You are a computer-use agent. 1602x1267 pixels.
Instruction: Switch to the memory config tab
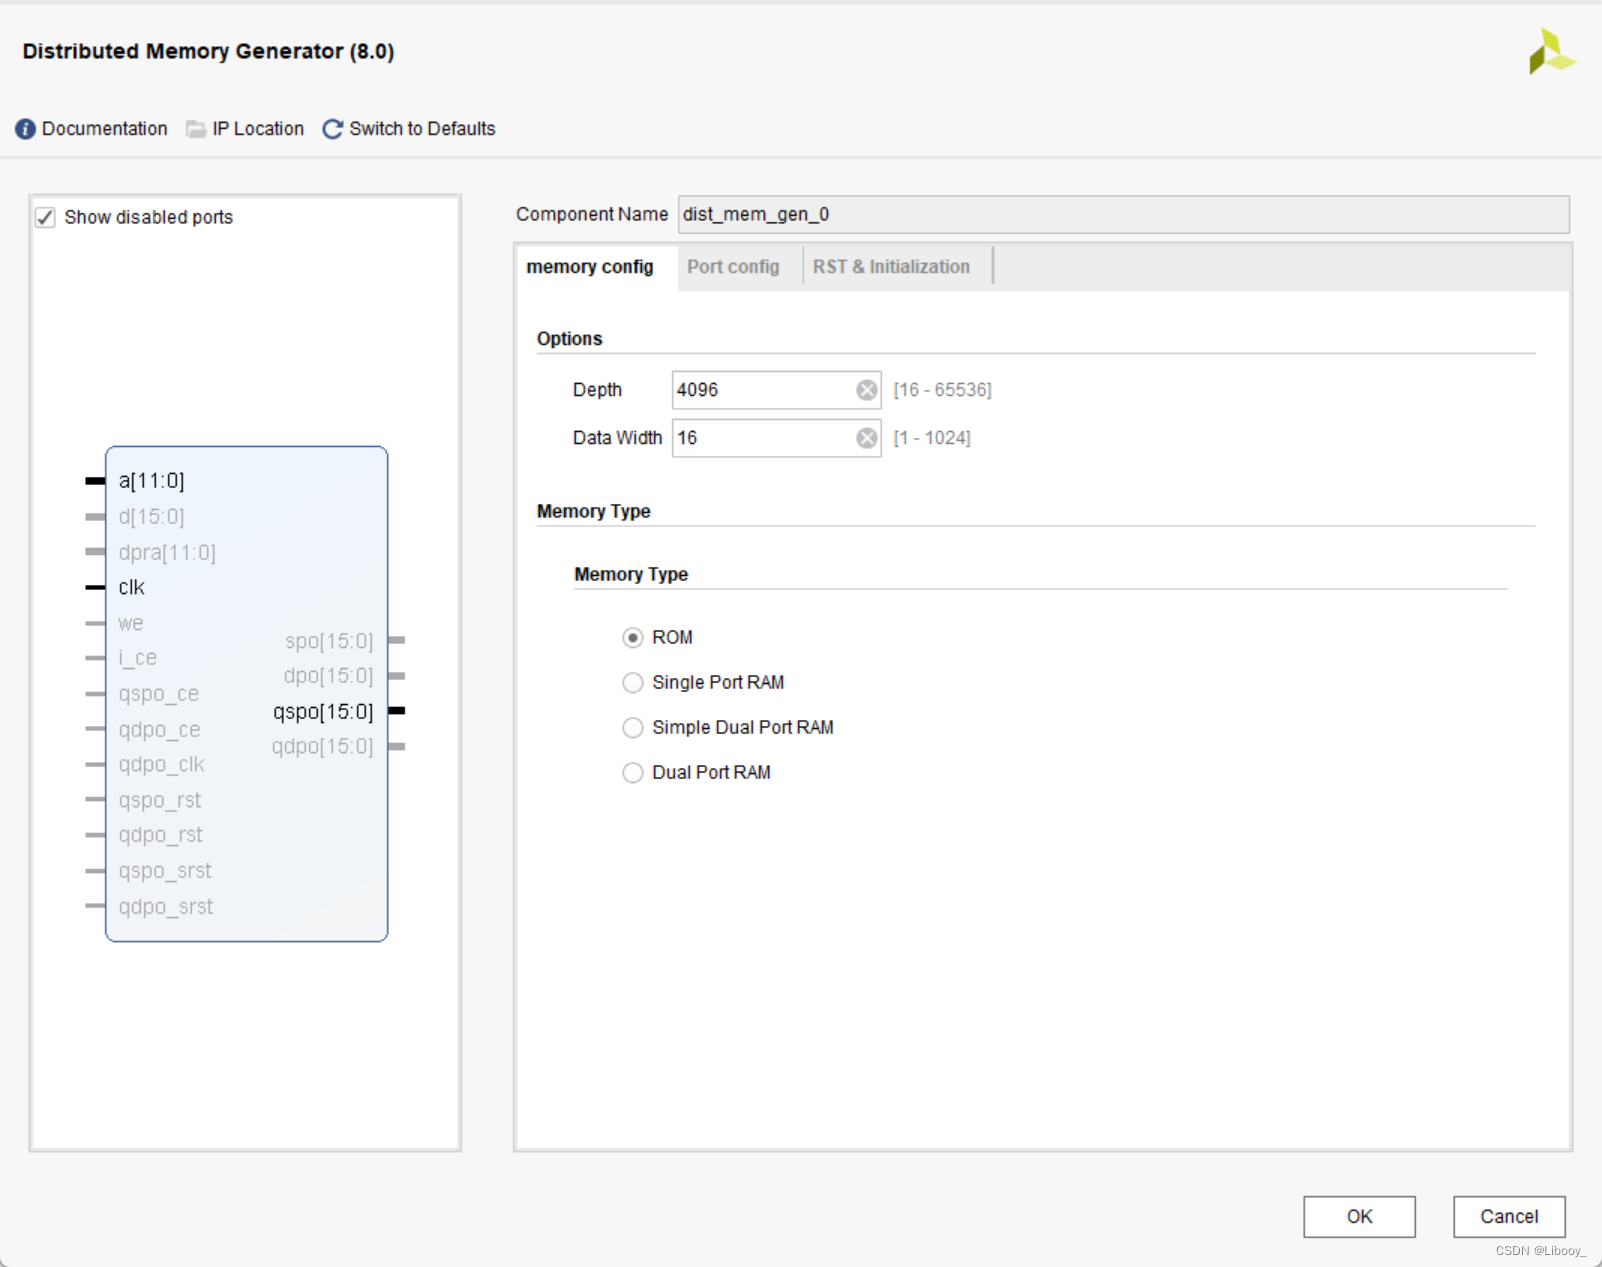pyautogui.click(x=590, y=267)
